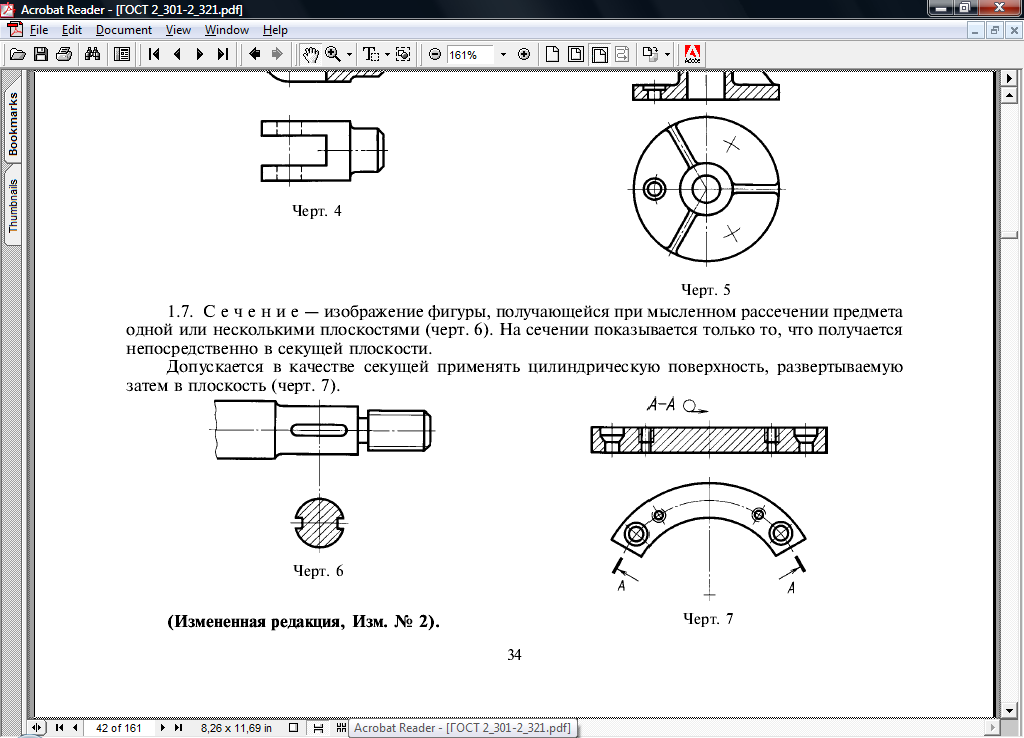Toggle navigation pane button in status bar
Screen dimensions: 1024x738
37,728
